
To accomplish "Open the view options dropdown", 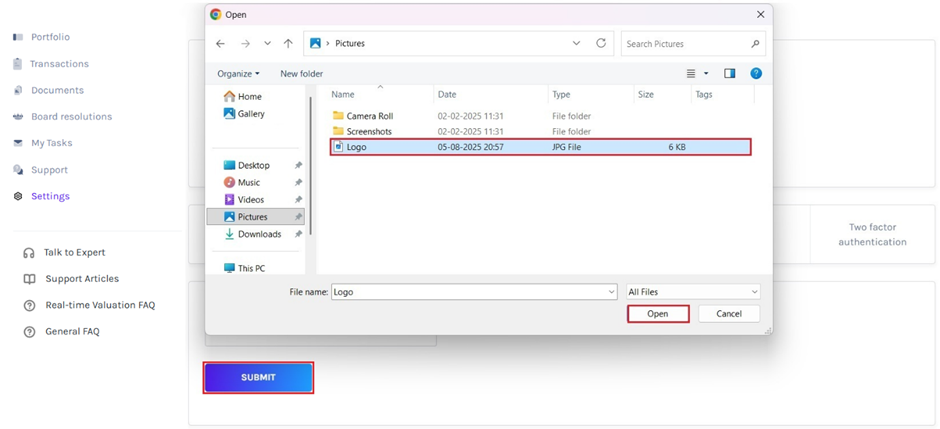I will [706, 74].
